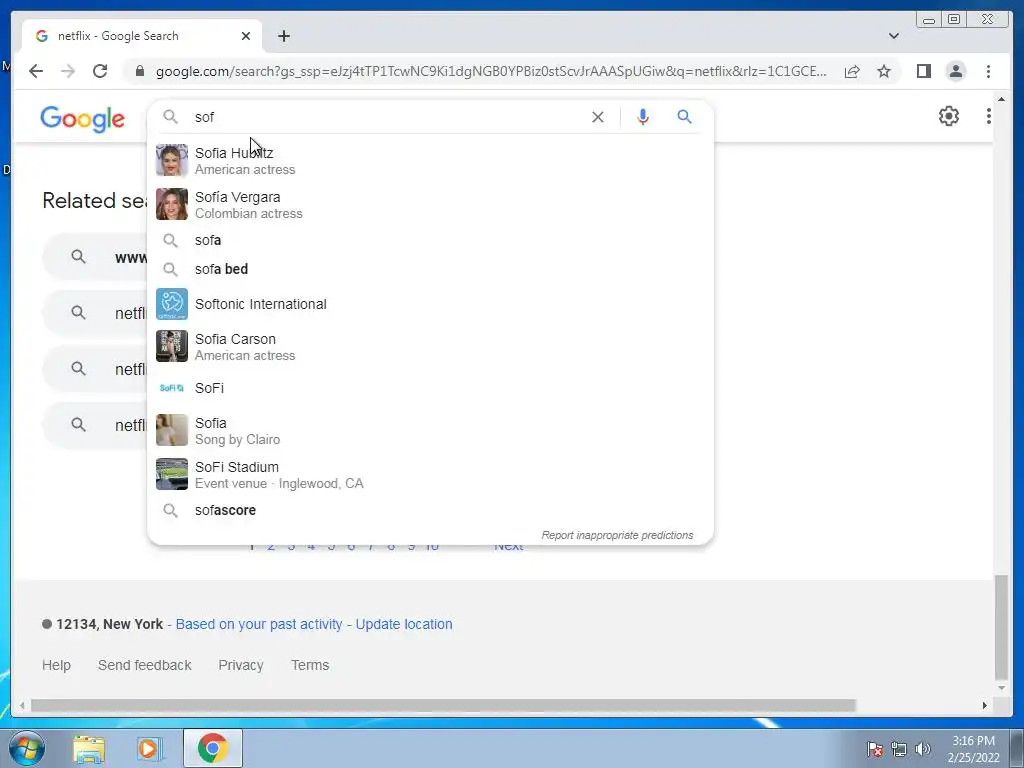Open Windows Explorer from the taskbar

88,748
